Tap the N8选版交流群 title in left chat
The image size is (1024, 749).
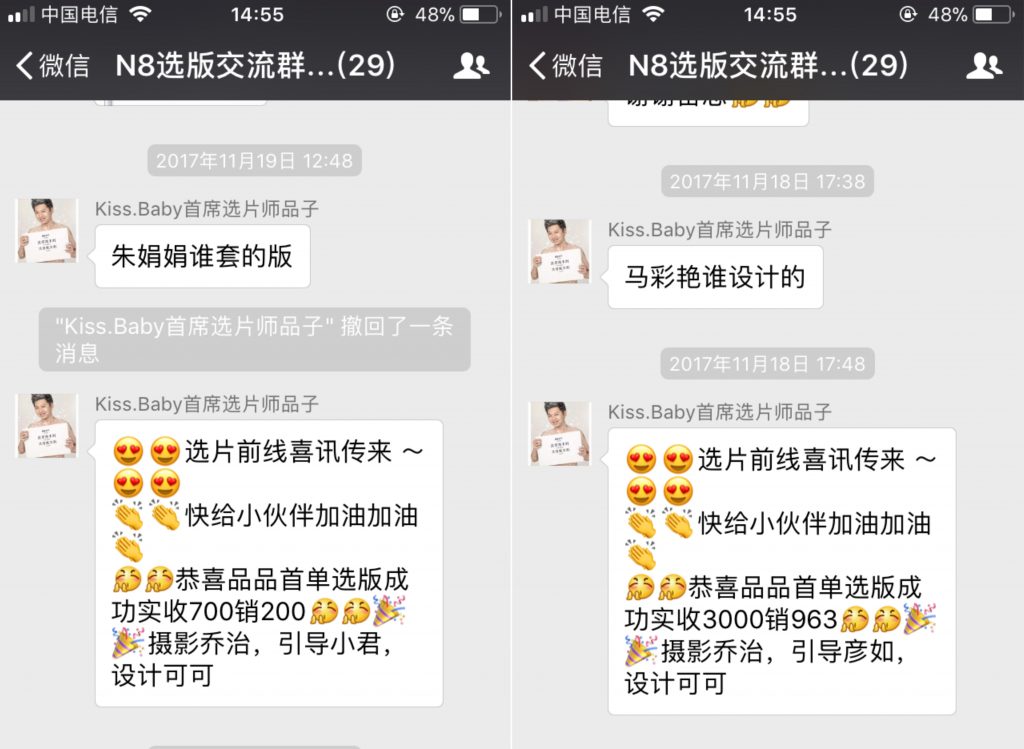(255, 65)
